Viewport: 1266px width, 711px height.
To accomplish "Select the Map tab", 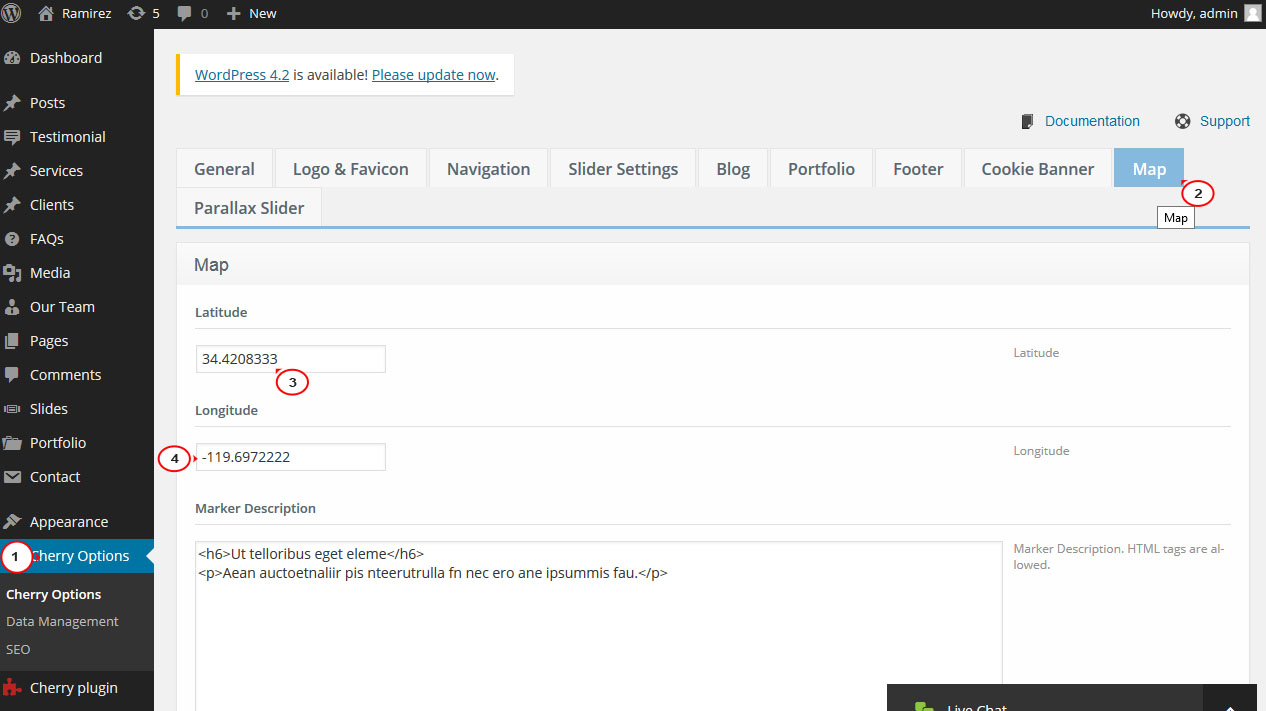I will [1149, 168].
